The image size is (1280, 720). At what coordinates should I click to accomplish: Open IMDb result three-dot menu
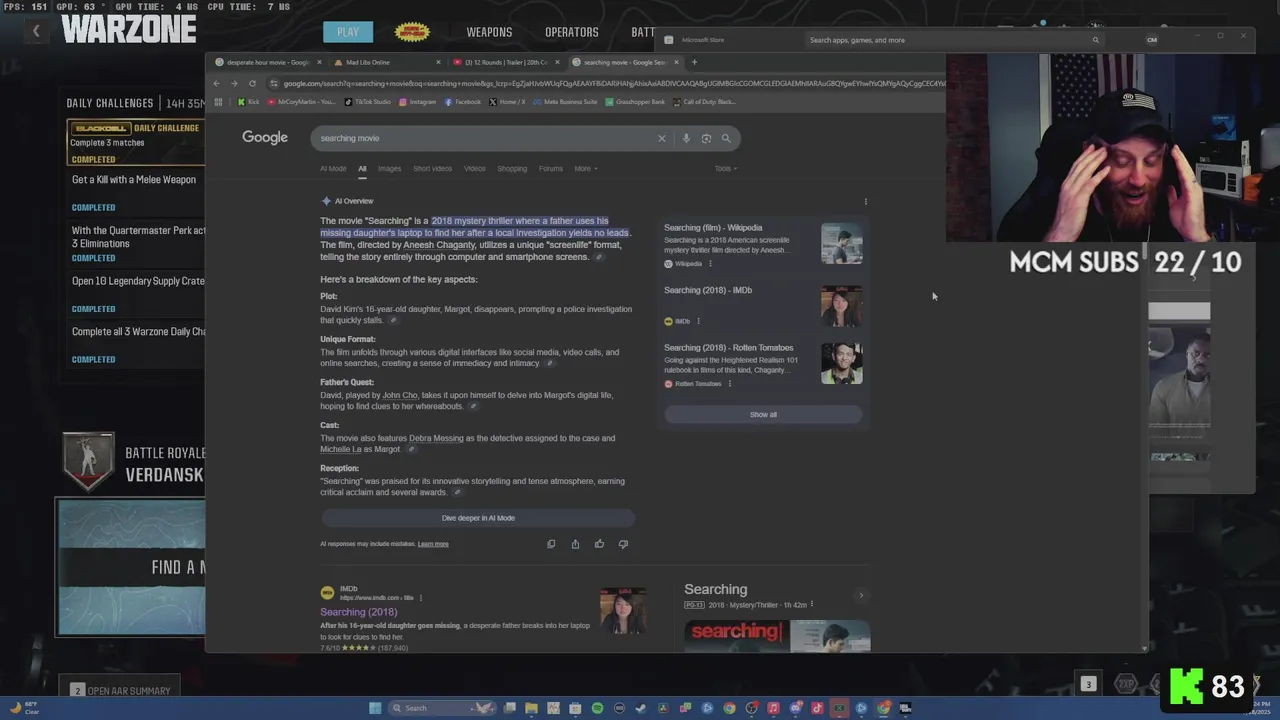click(420, 598)
